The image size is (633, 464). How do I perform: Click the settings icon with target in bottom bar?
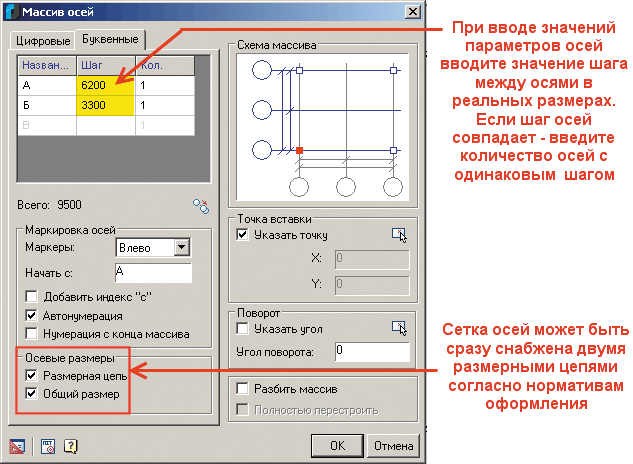coord(48,446)
